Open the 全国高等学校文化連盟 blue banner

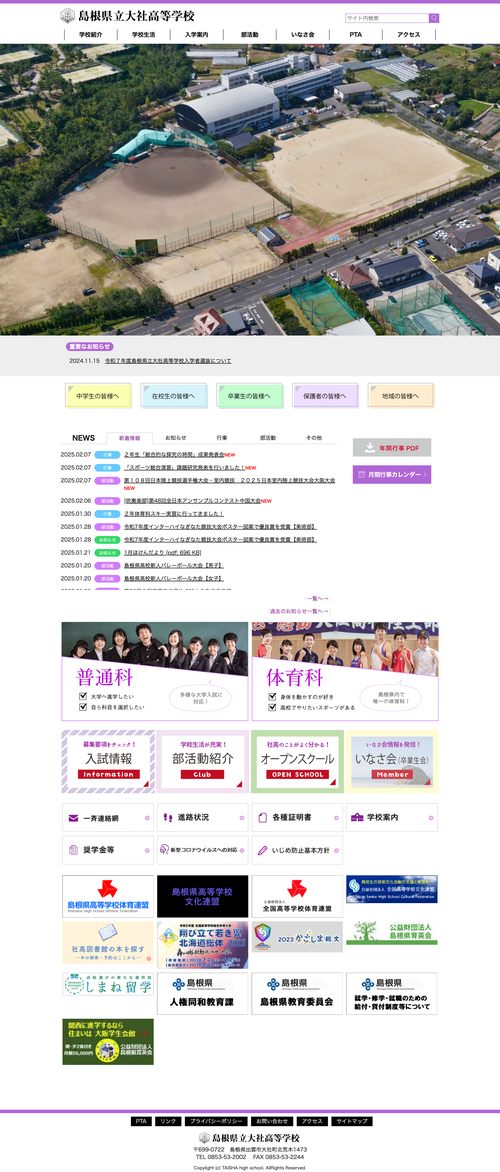tap(392, 889)
